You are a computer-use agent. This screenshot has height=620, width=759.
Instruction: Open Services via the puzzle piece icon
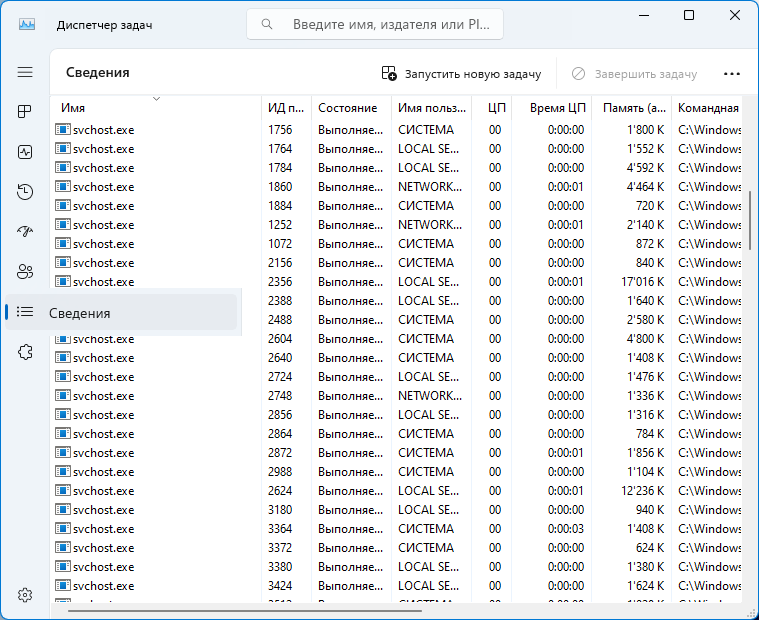(x=25, y=352)
